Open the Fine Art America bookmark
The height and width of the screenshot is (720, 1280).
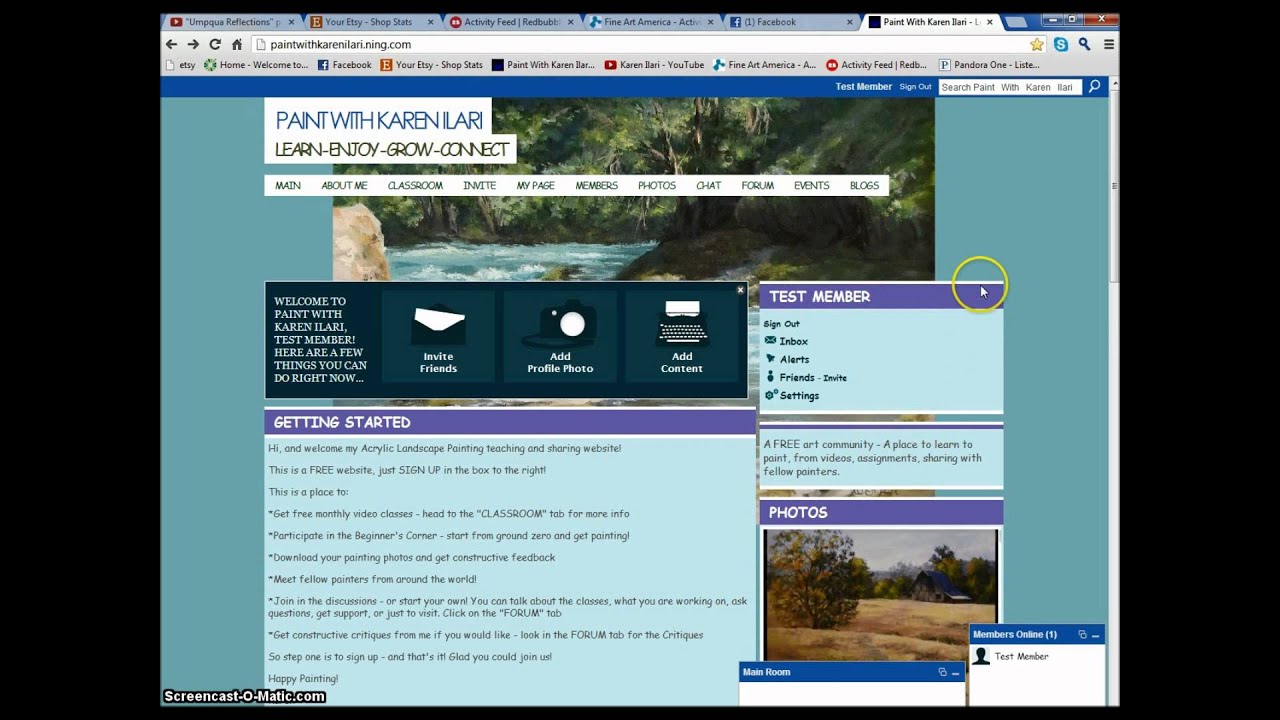[764, 65]
